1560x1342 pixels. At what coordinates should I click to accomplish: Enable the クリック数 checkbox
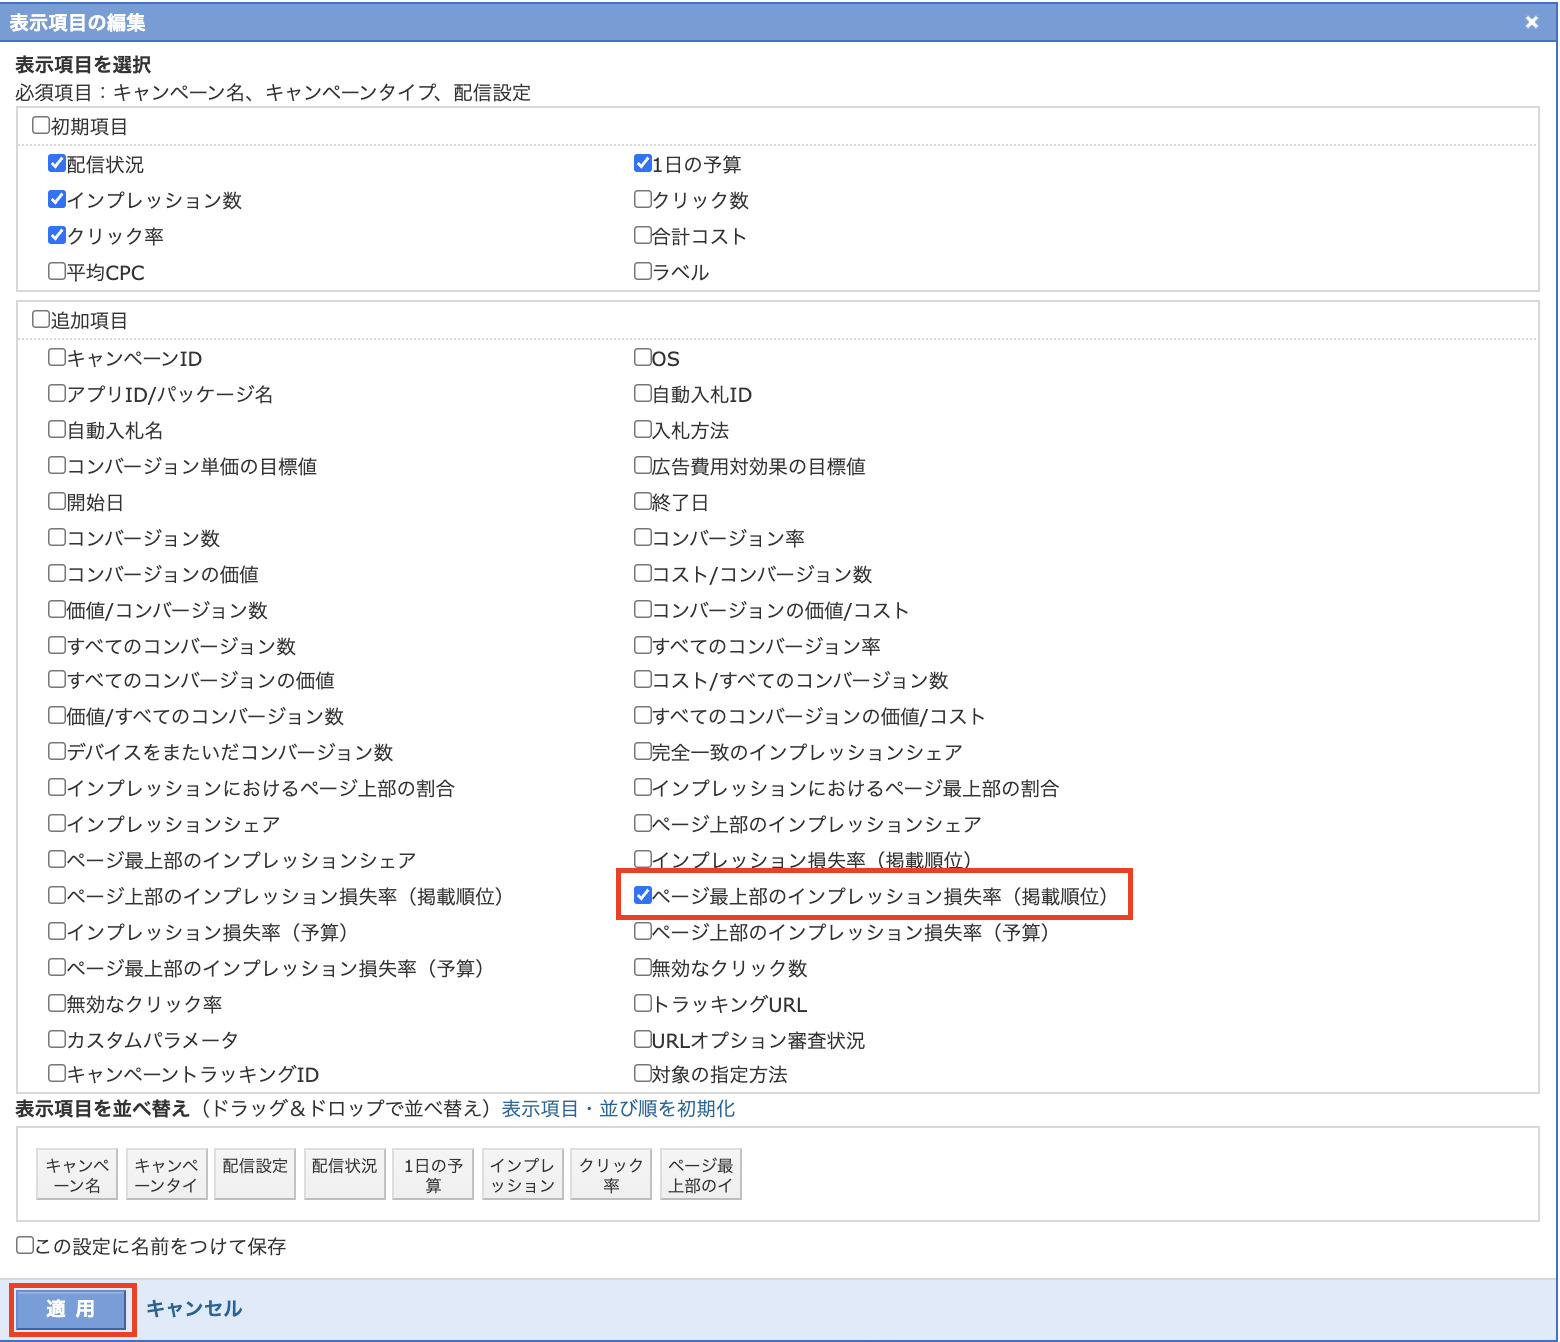pos(643,199)
